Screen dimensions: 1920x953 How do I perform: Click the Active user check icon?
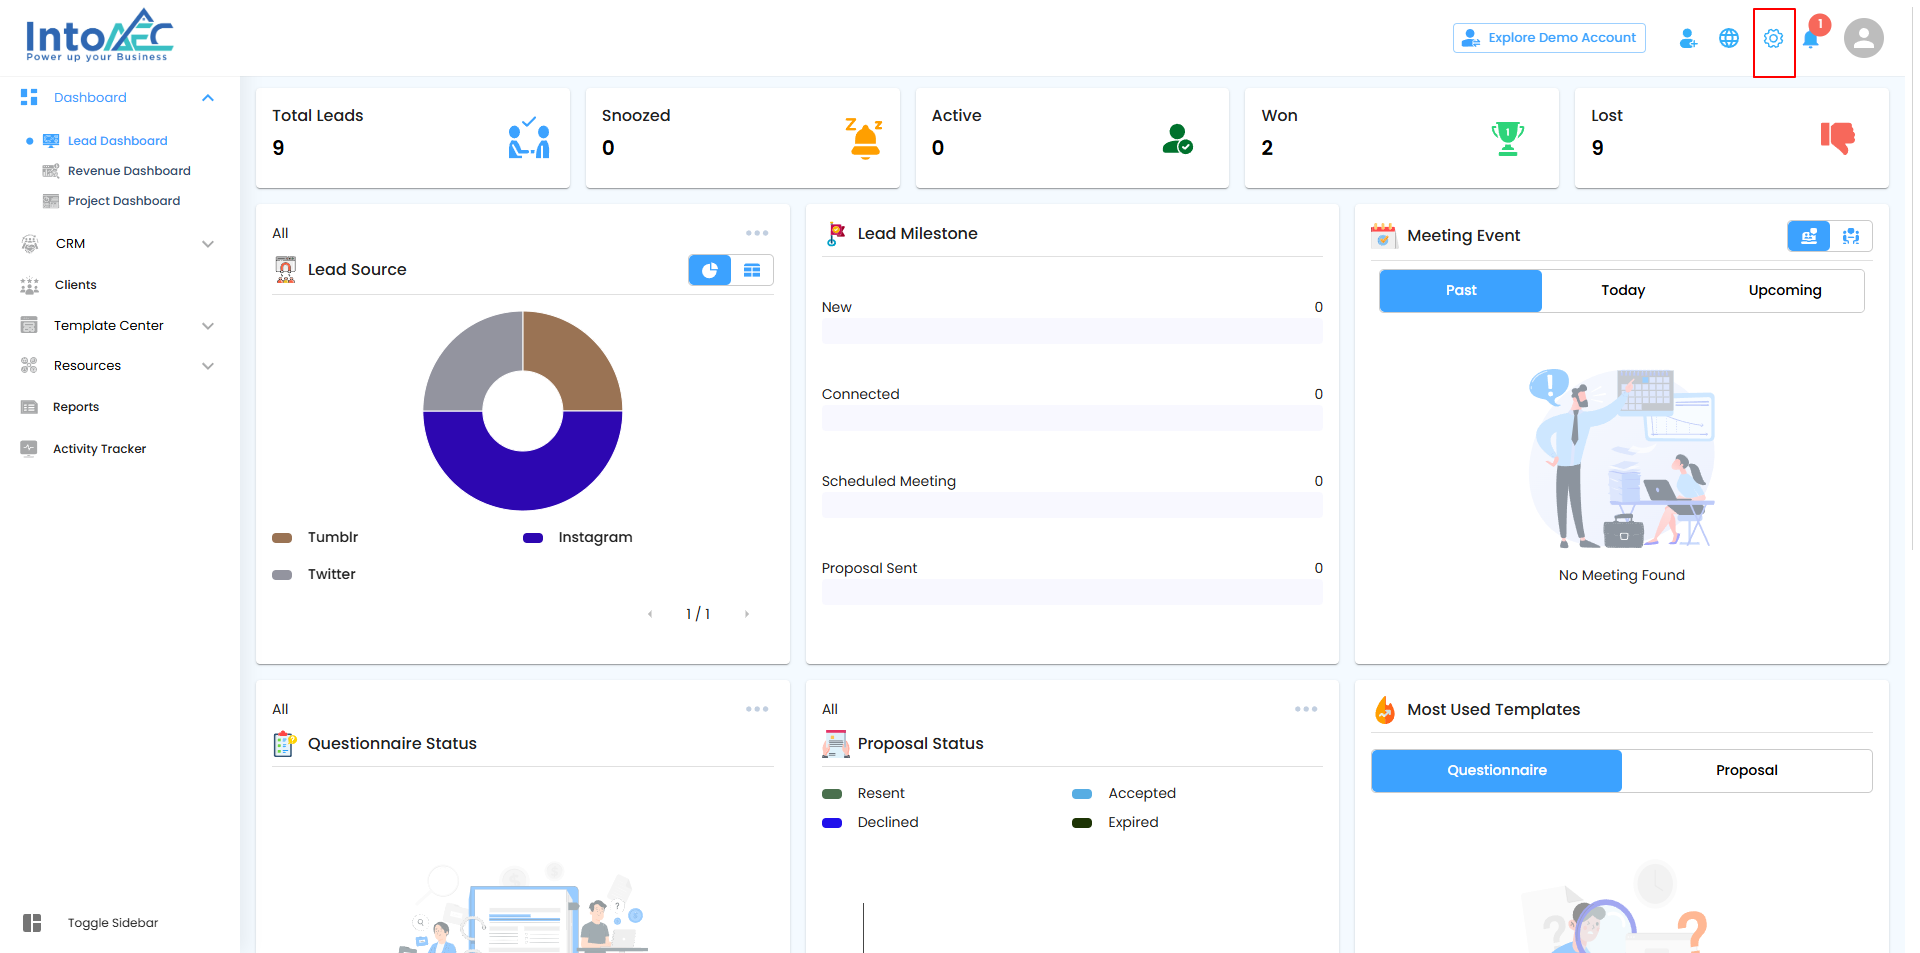click(x=1178, y=139)
